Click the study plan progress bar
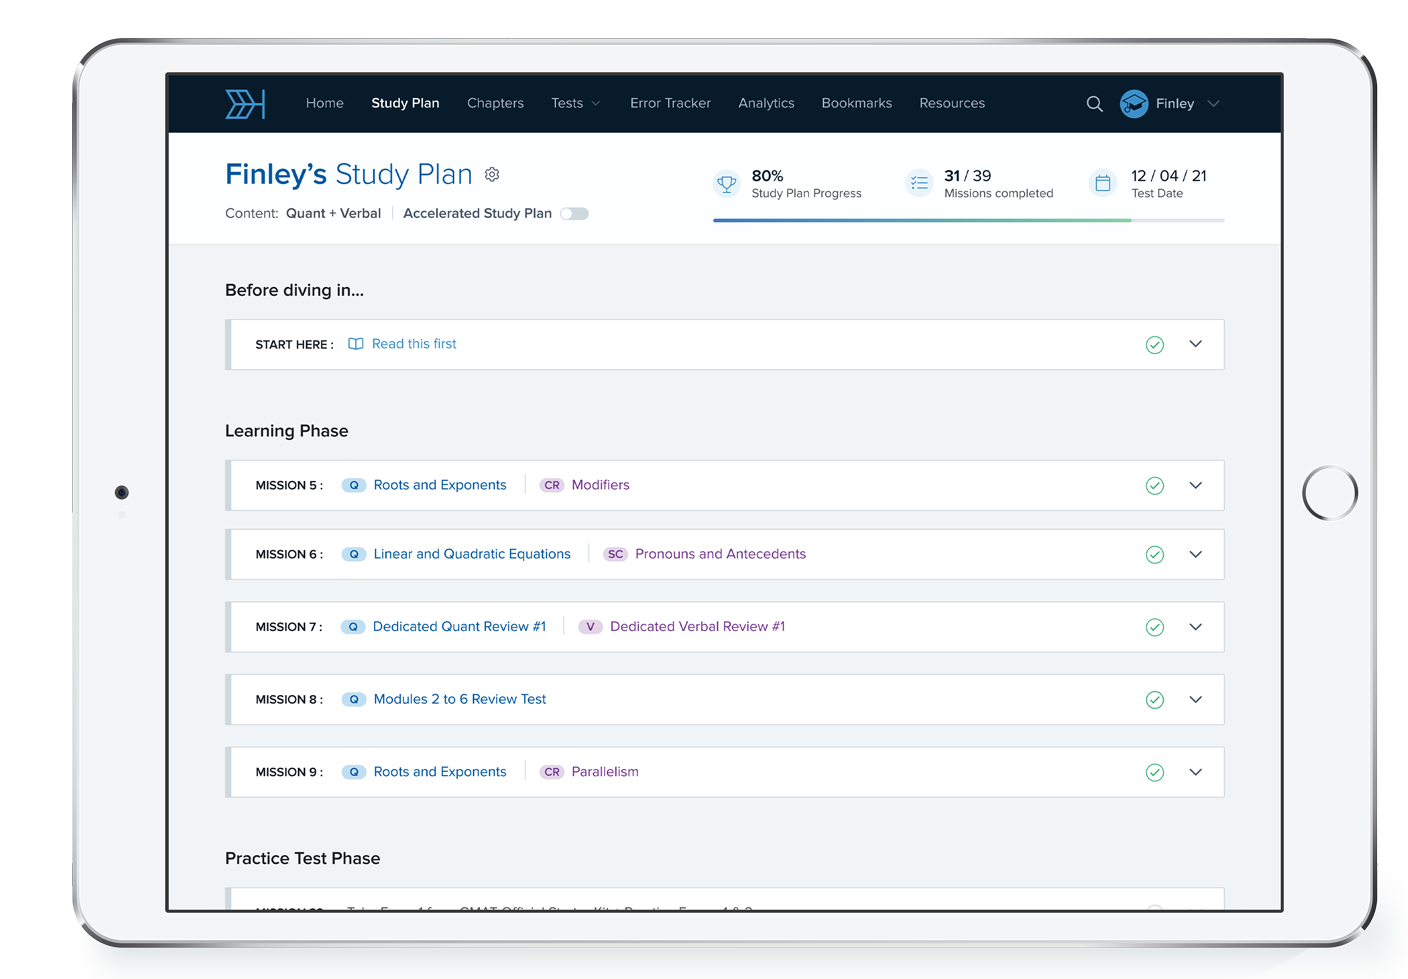 point(967,220)
